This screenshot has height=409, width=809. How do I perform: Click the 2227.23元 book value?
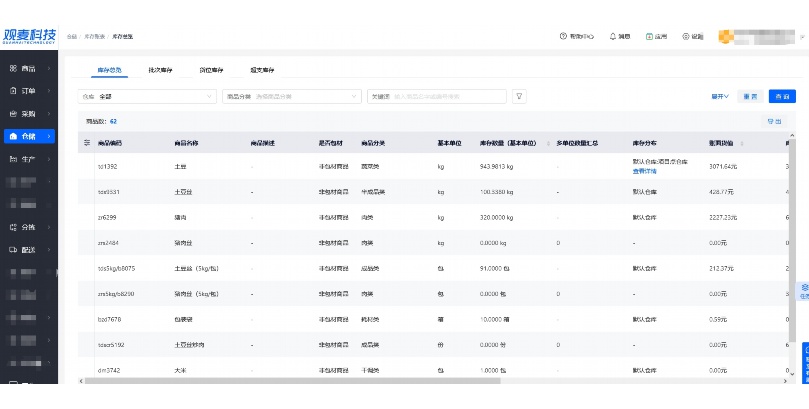click(722, 217)
